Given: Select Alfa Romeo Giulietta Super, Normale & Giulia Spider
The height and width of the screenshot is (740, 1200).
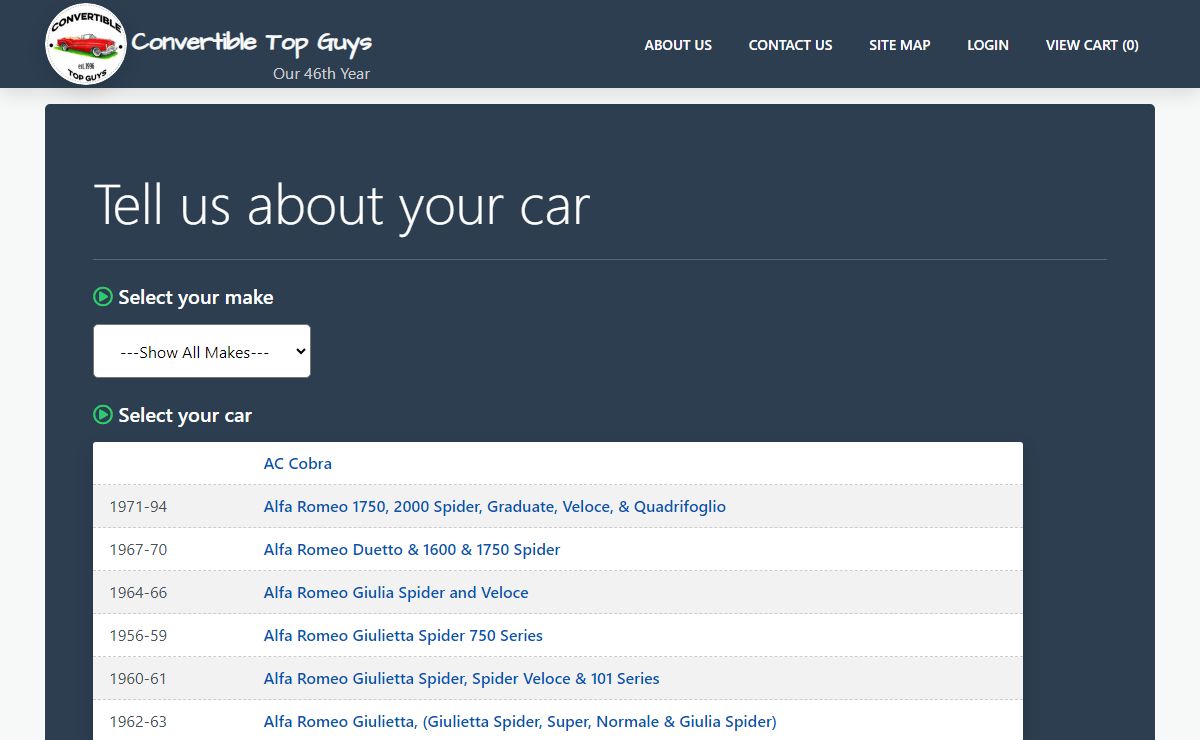Looking at the screenshot, I should (x=520, y=721).
